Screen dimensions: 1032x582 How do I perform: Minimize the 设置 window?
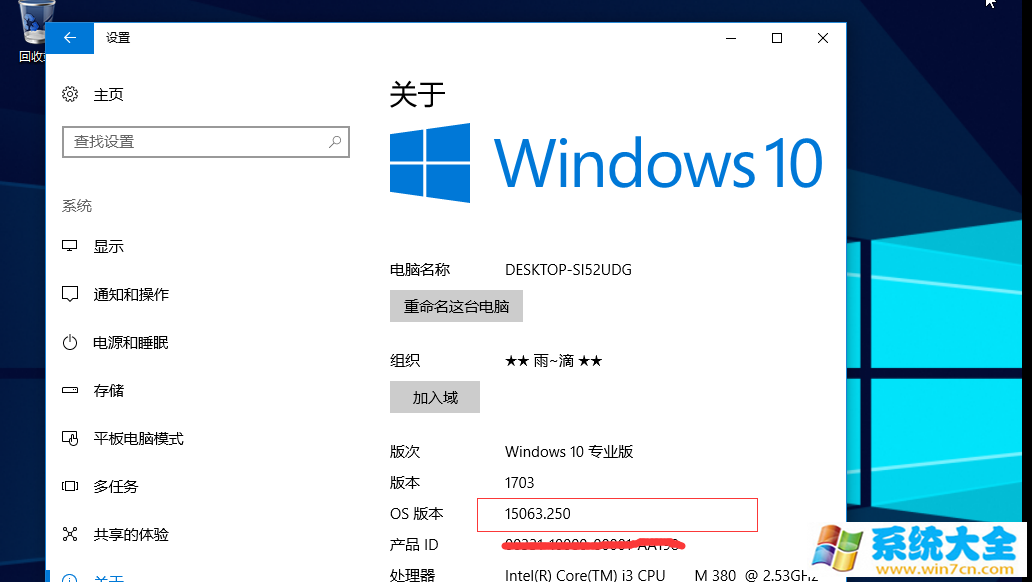731,38
